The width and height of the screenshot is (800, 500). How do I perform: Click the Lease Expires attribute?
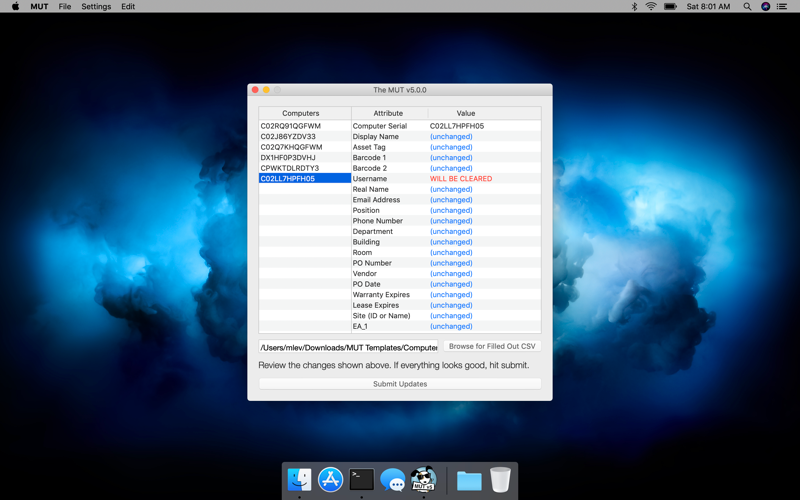click(x=376, y=305)
